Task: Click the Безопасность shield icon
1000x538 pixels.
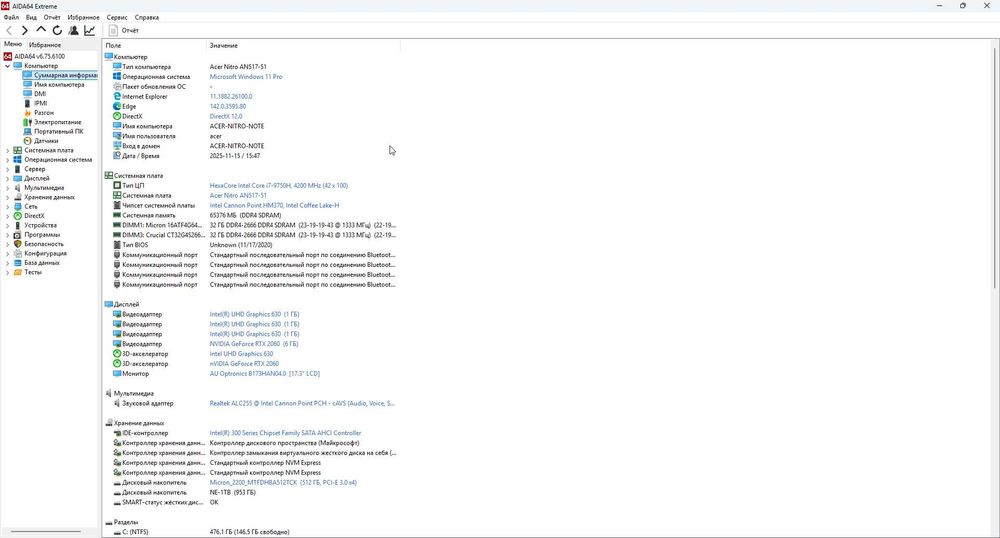Action: 18,244
